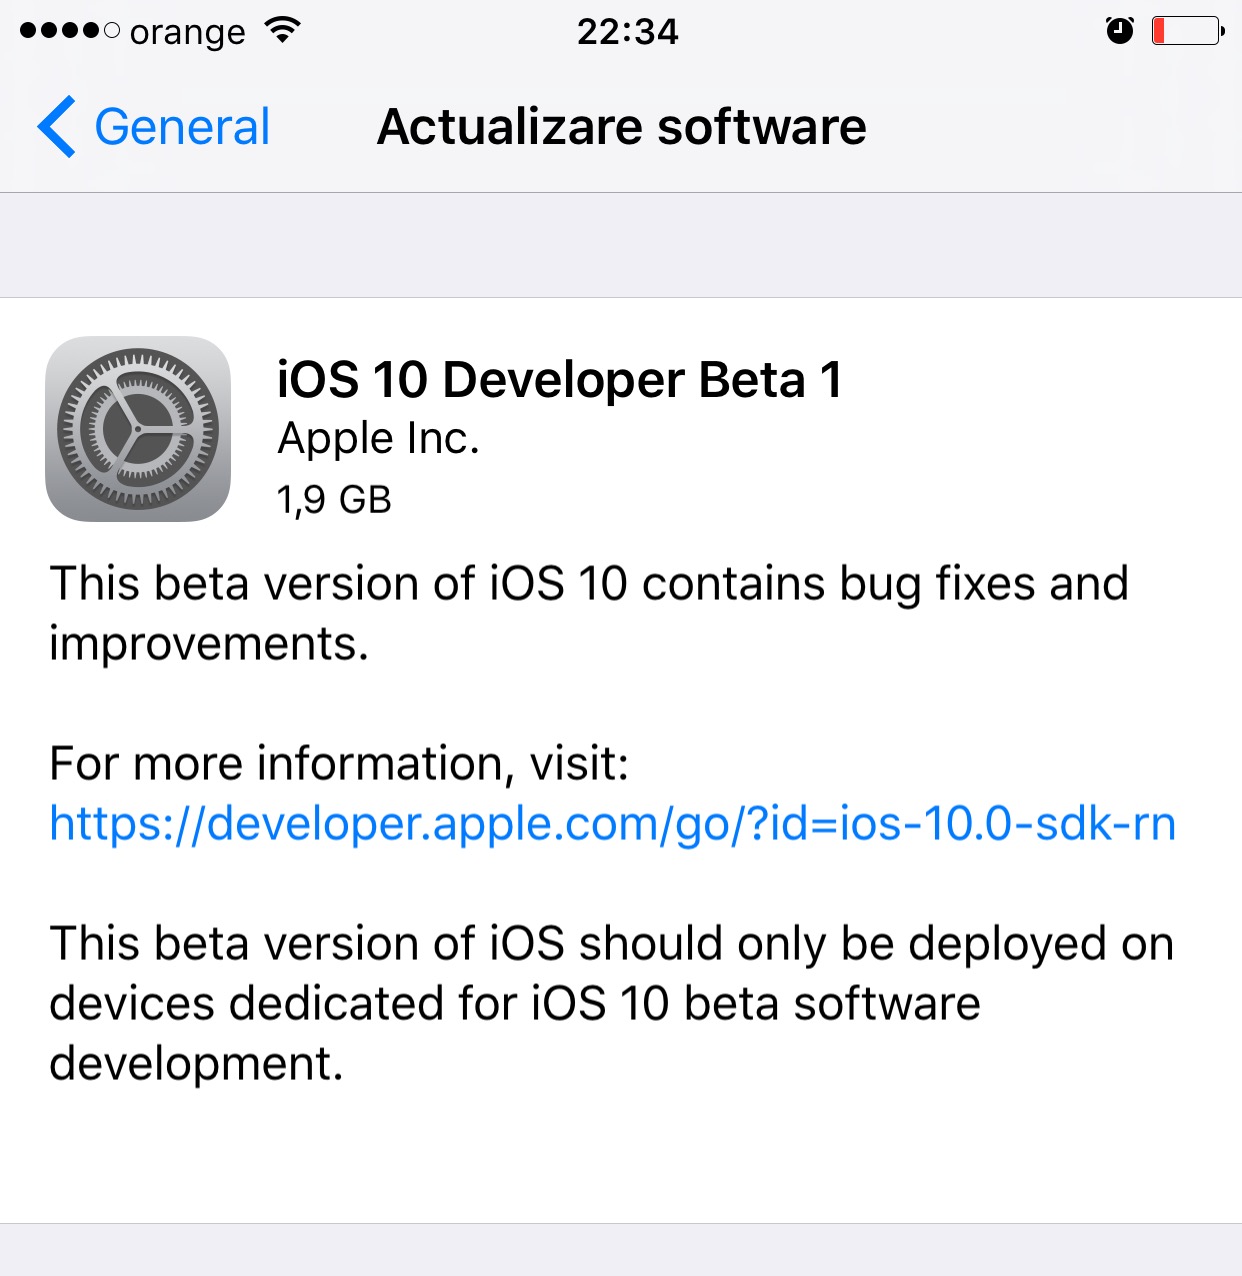The image size is (1242, 1276).
Task: Tap the orange carrier label
Action: [x=188, y=33]
